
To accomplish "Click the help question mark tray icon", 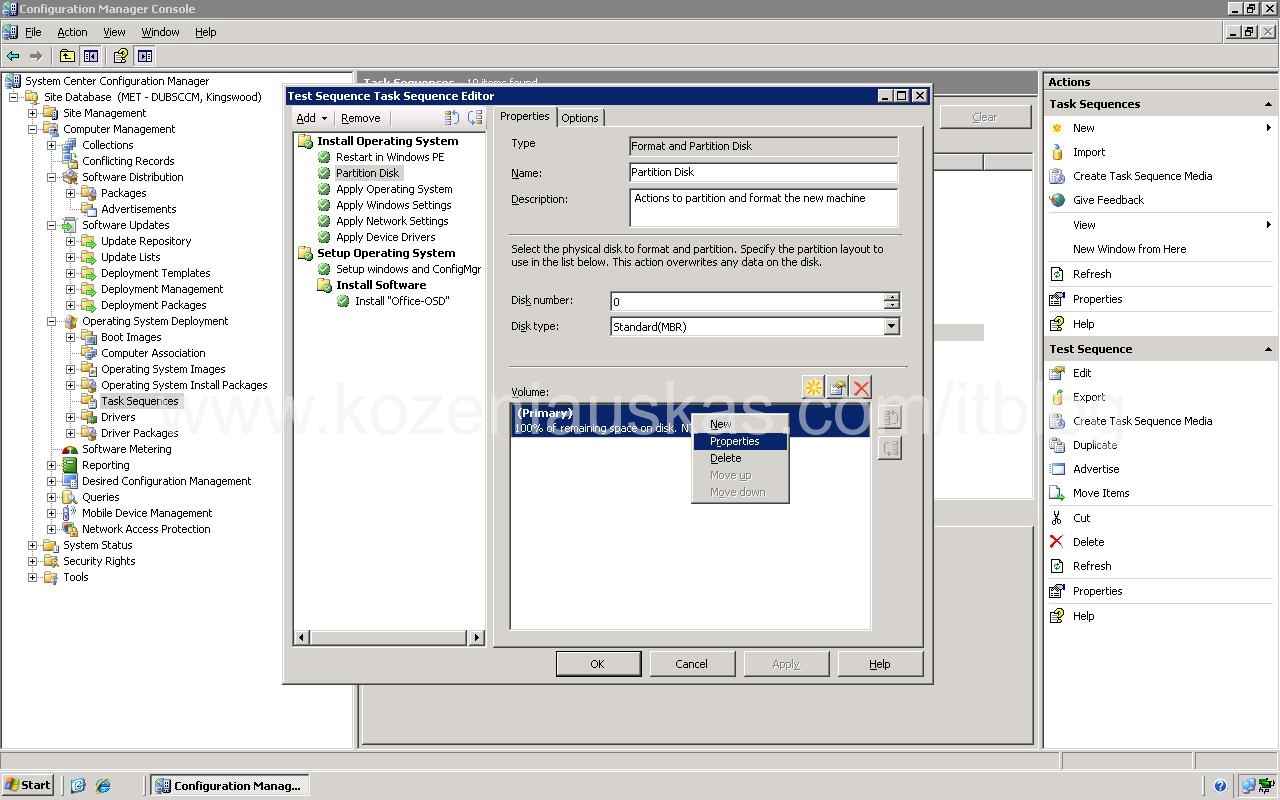I will click(x=1220, y=786).
